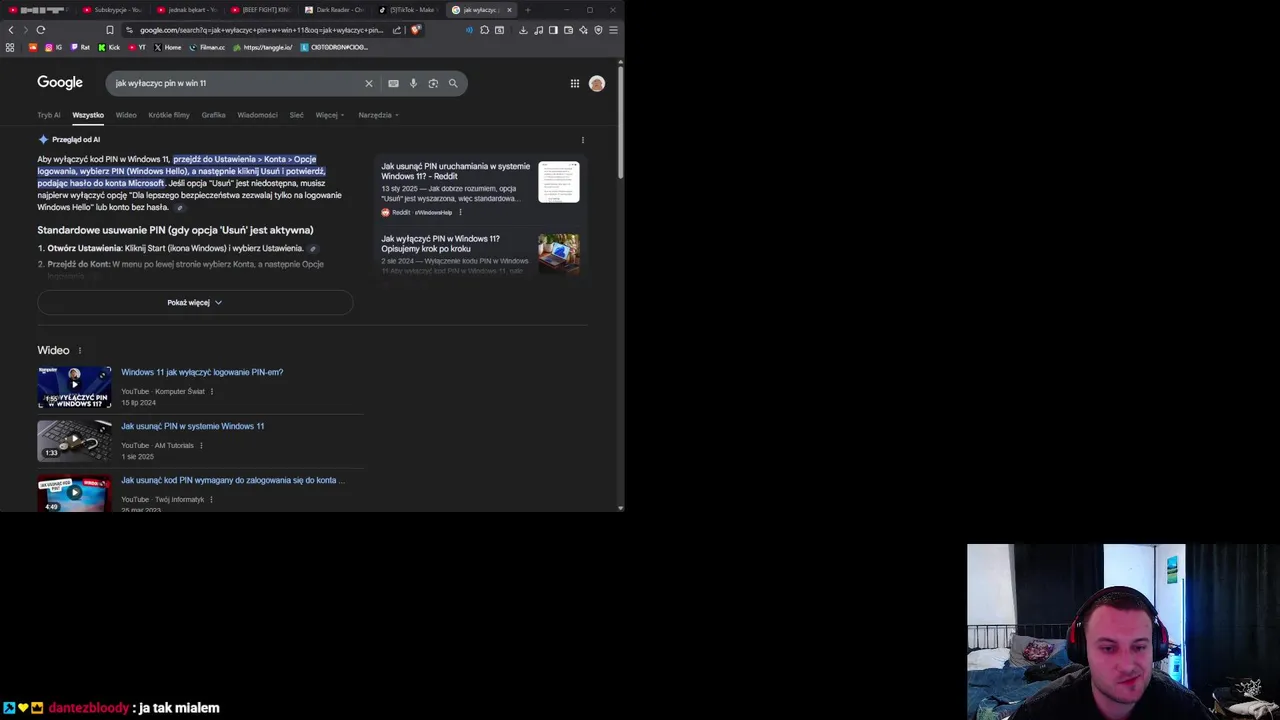Screen dimensions: 1280x720
Task: Click the 1:33 AM Tutorials video thumbnail
Action: click(x=74, y=441)
